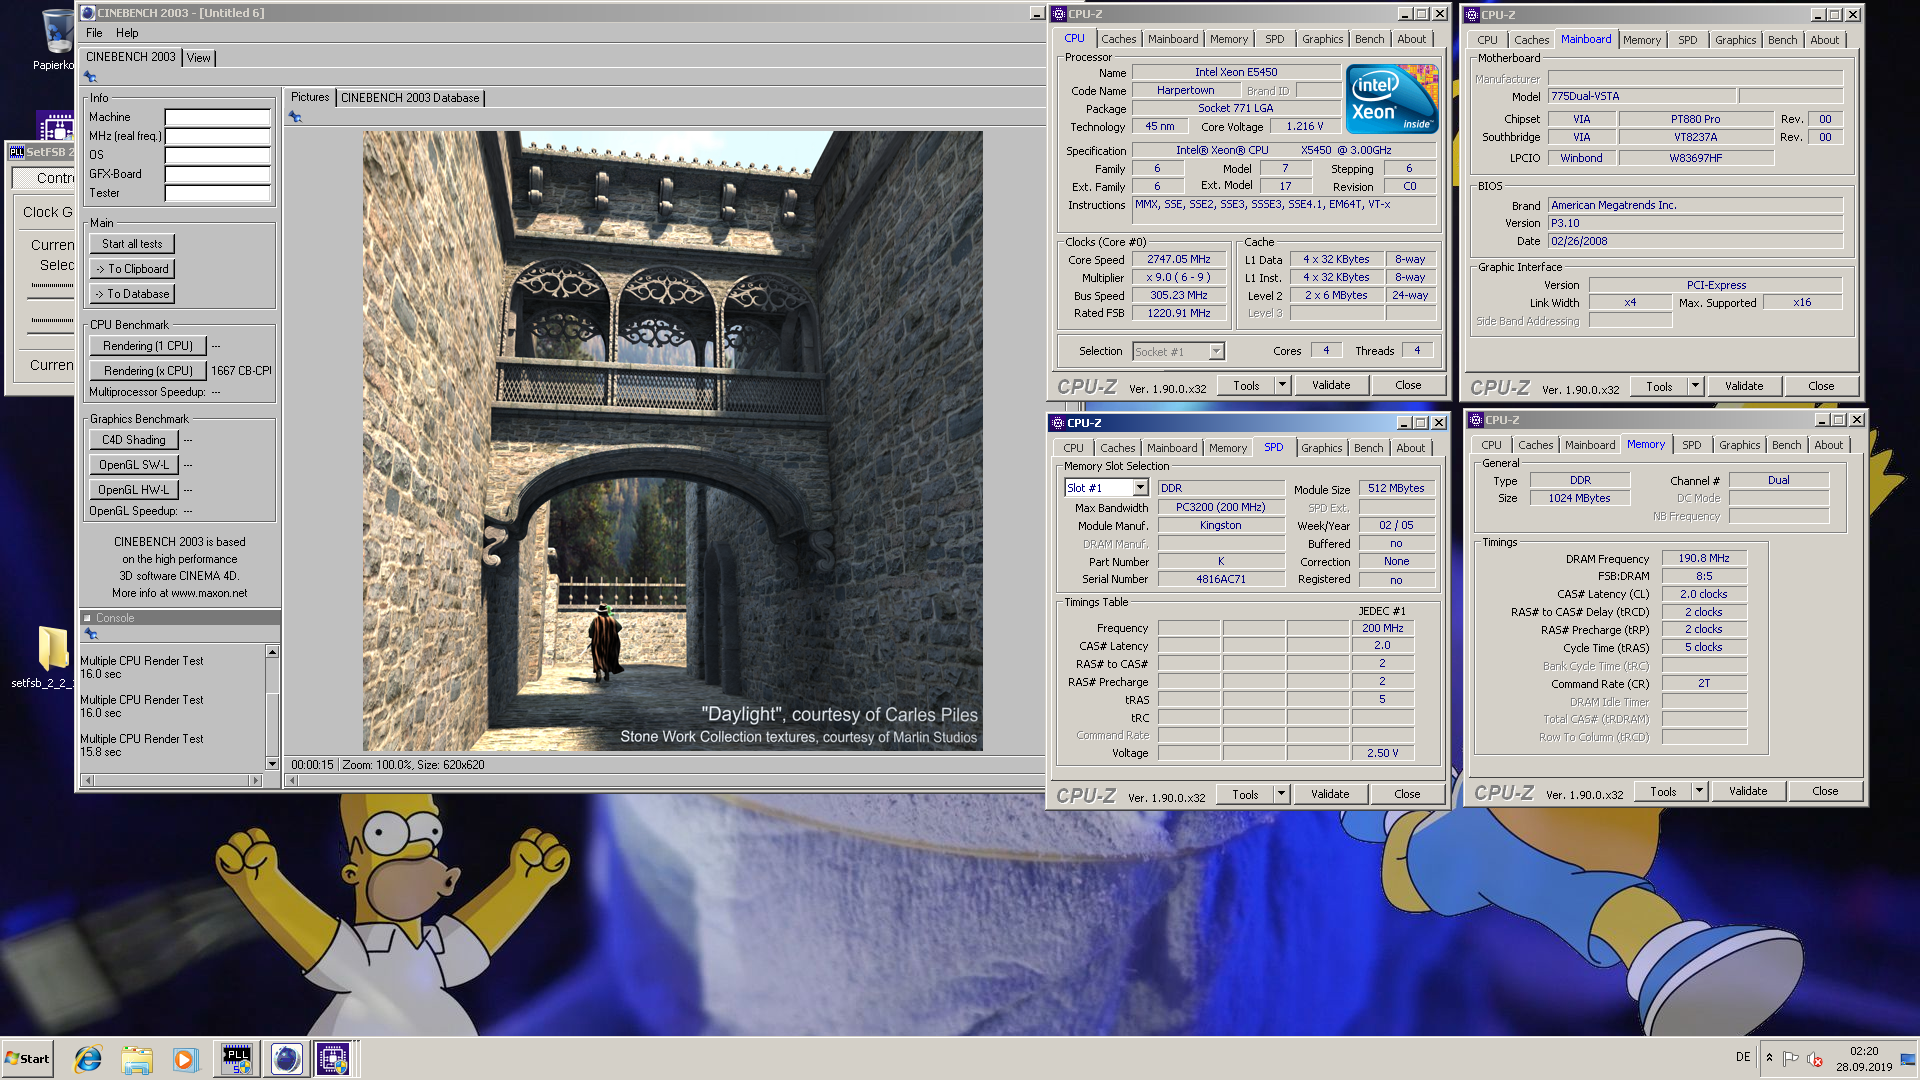Open the Papierkorb recycle bin desktop icon
This screenshot has height=1080, width=1920.
(x=55, y=38)
